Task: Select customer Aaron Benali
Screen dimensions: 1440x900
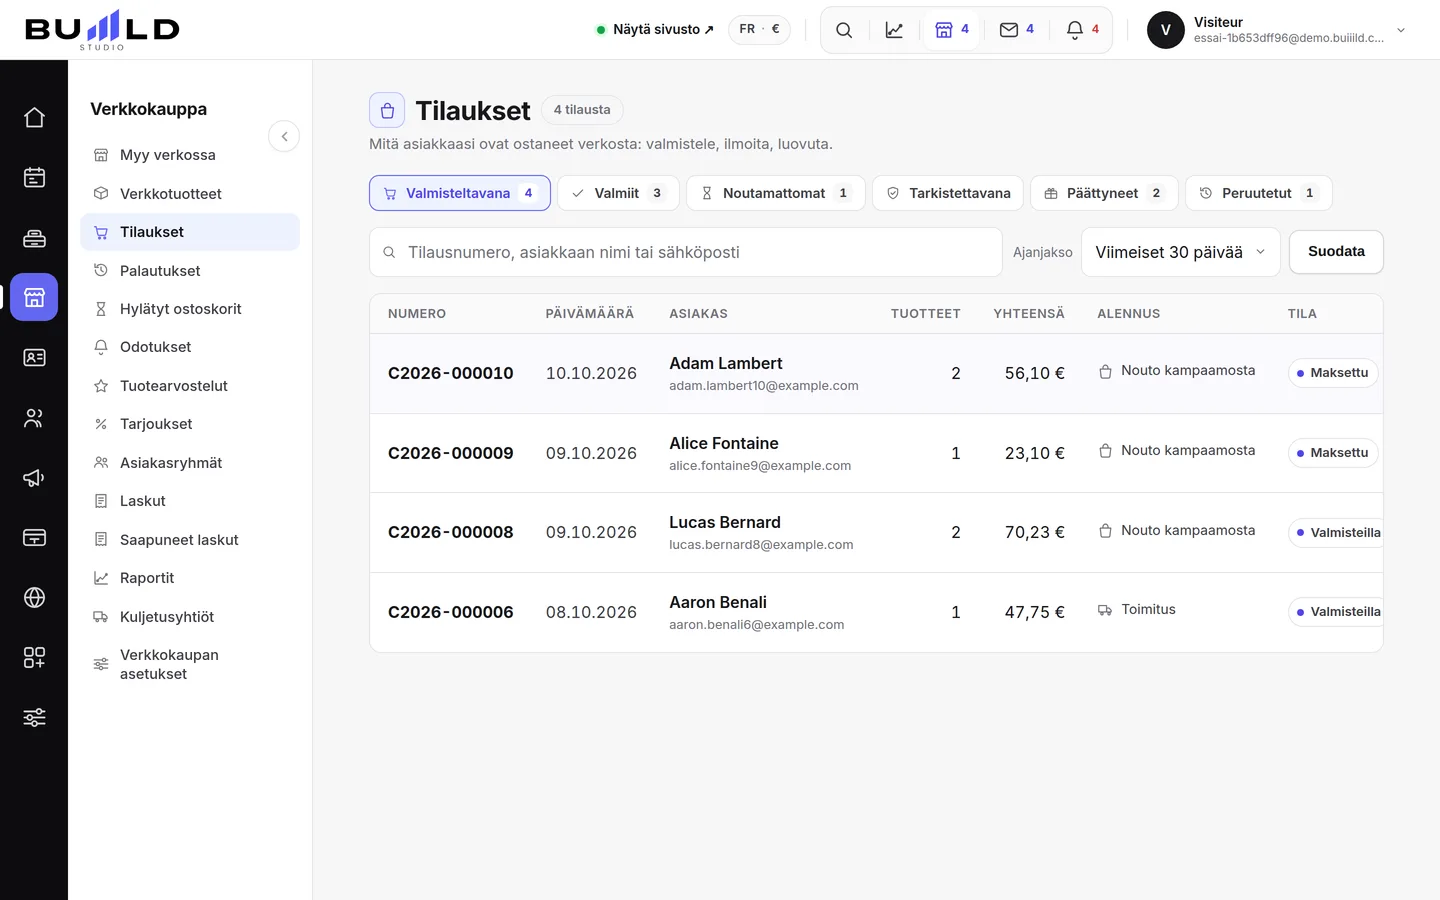Action: click(718, 602)
